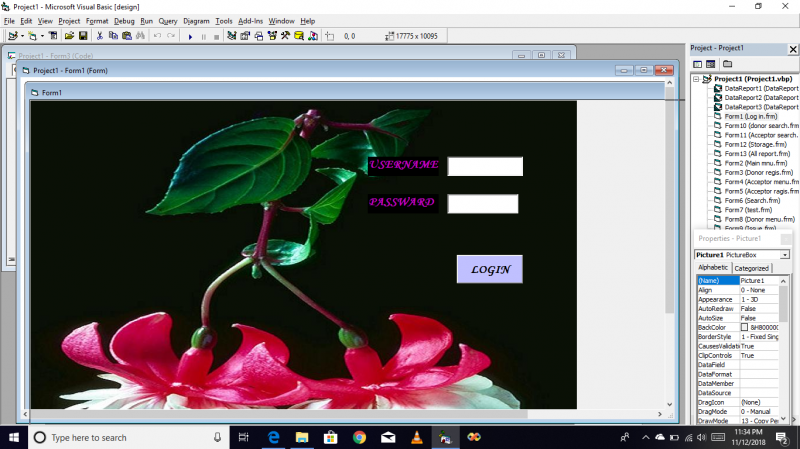Image resolution: width=800 pixels, height=449 pixels.
Task: Open the Edit menu
Action: (26, 21)
